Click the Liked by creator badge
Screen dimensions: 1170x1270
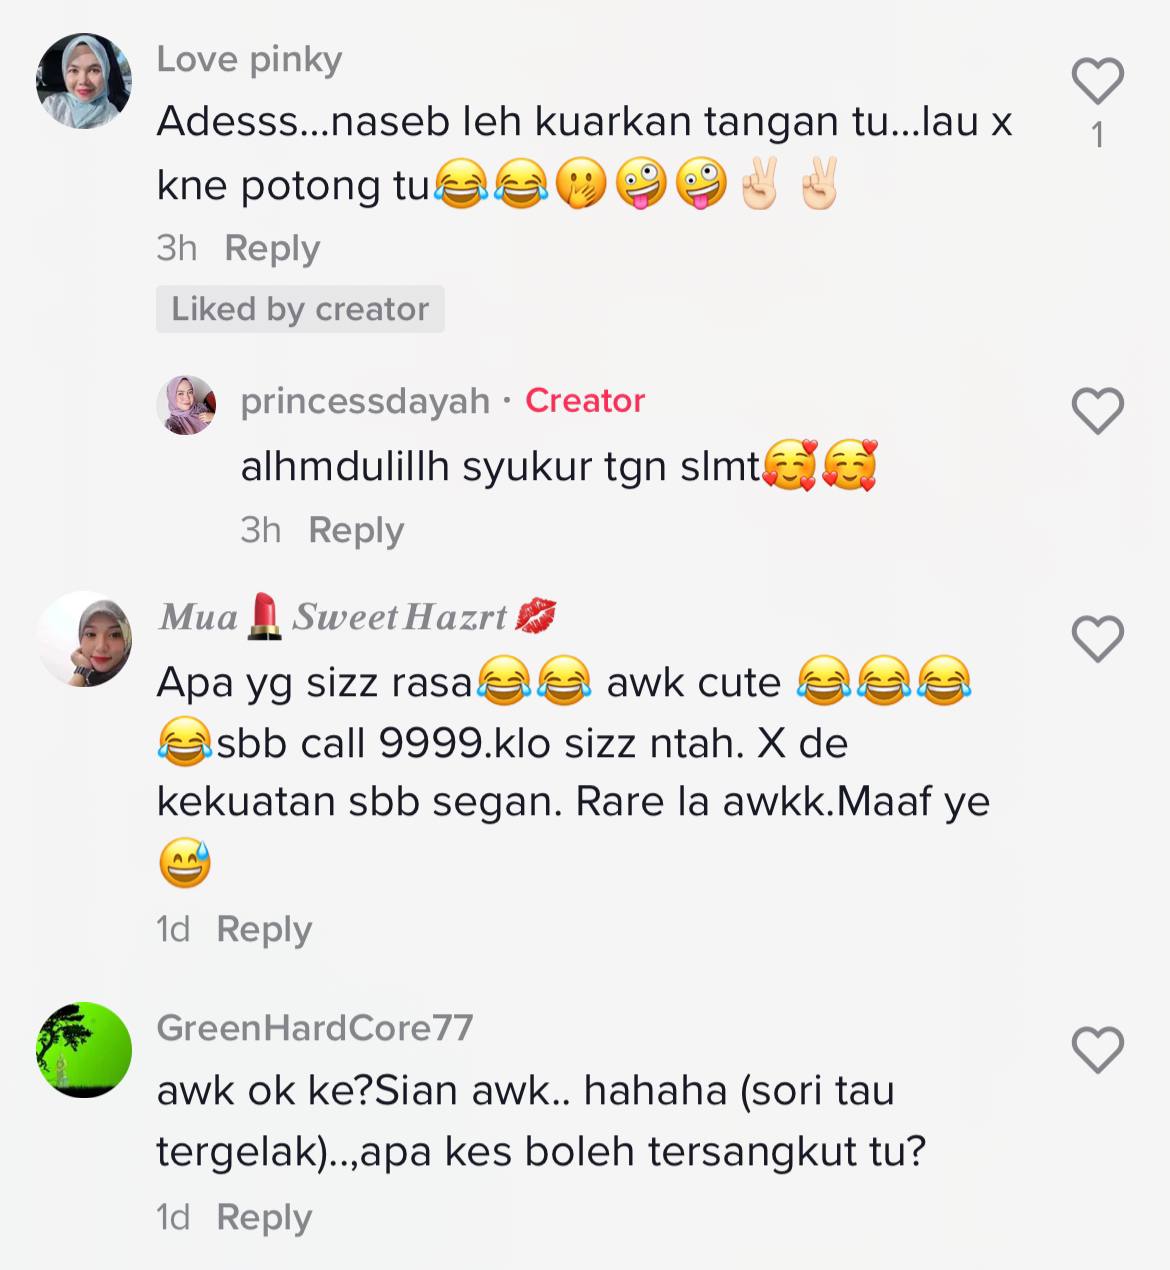(x=300, y=309)
